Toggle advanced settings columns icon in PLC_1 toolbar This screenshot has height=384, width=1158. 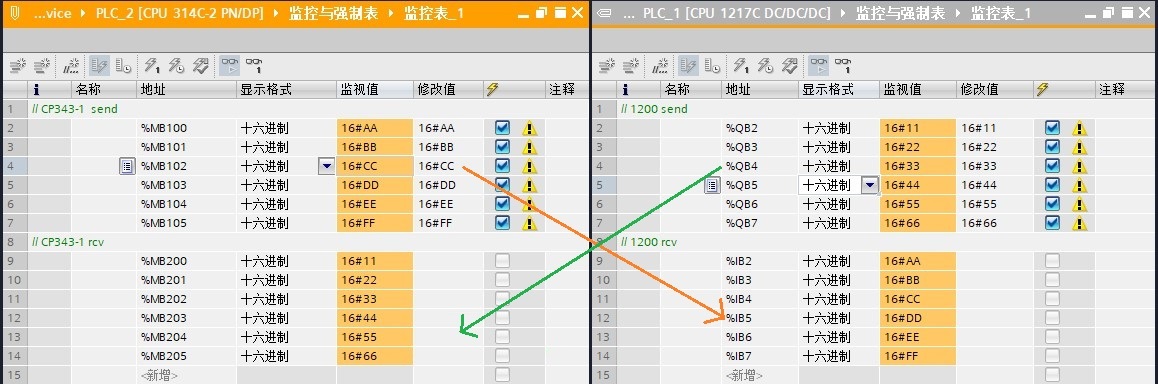click(712, 66)
